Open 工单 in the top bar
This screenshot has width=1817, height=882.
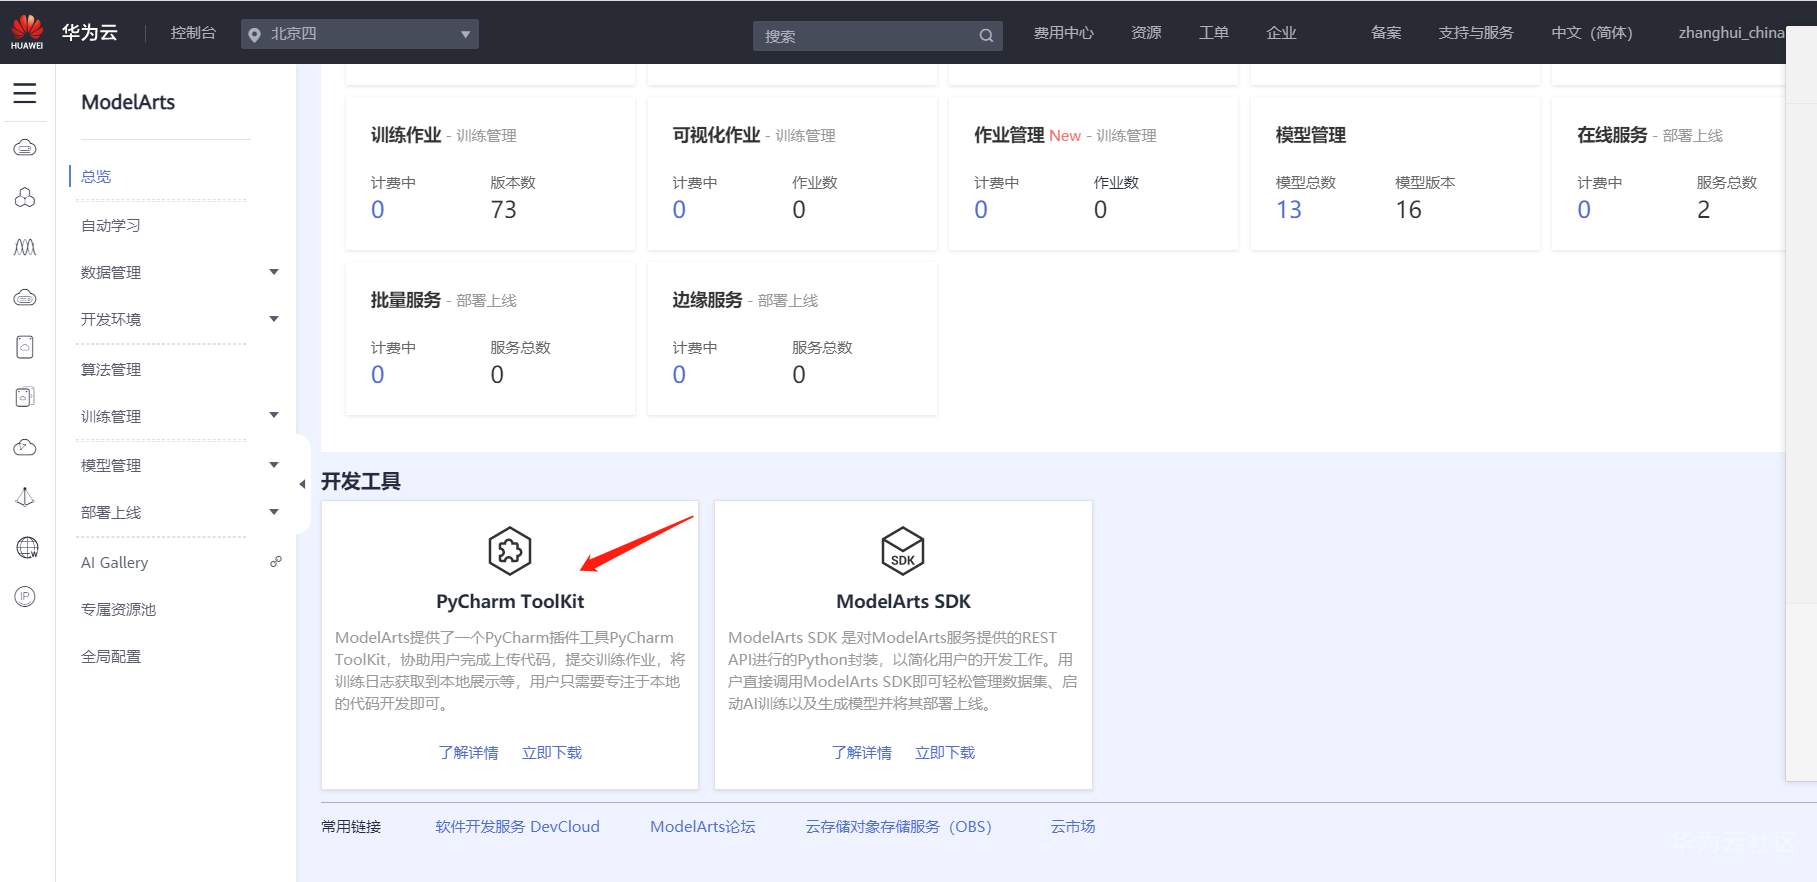coord(1214,33)
